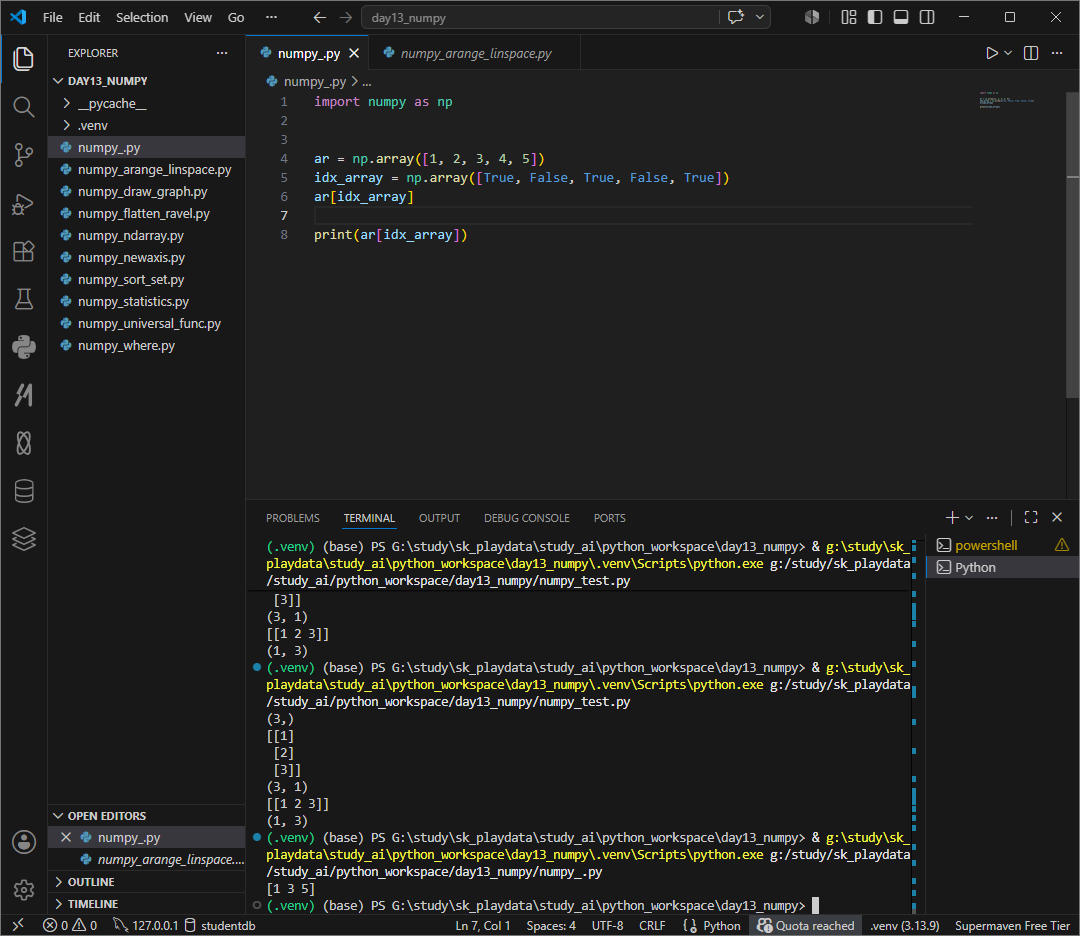The height and width of the screenshot is (936, 1080).
Task: Expand the .venv folder
Action: 146,125
